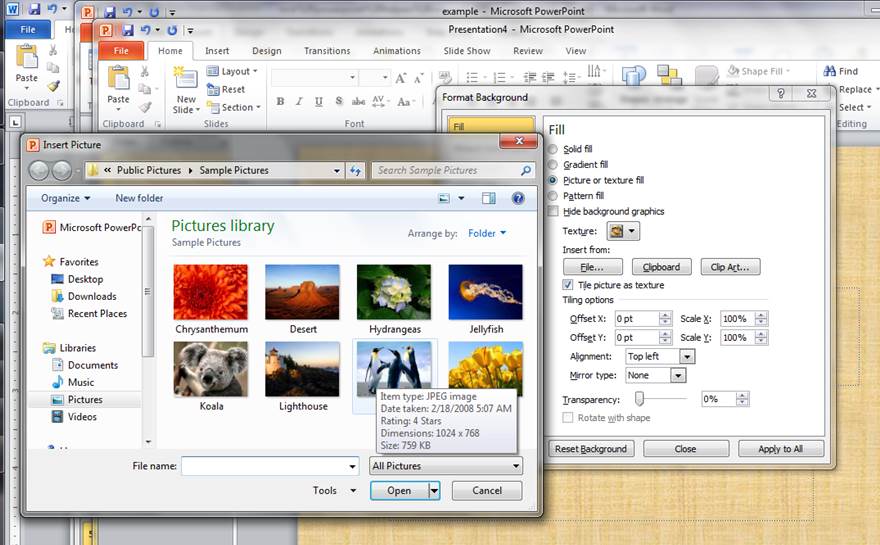This screenshot has width=880, height=545.
Task: Enable Hide background graphics checkbox
Action: tap(553, 212)
